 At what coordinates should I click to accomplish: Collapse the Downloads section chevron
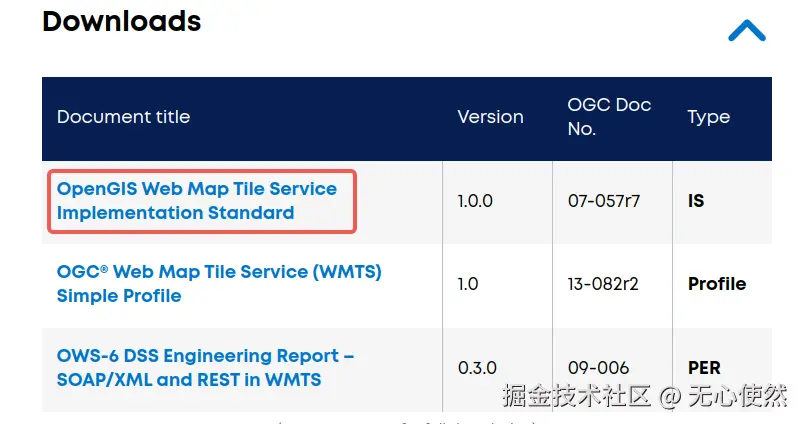click(746, 31)
